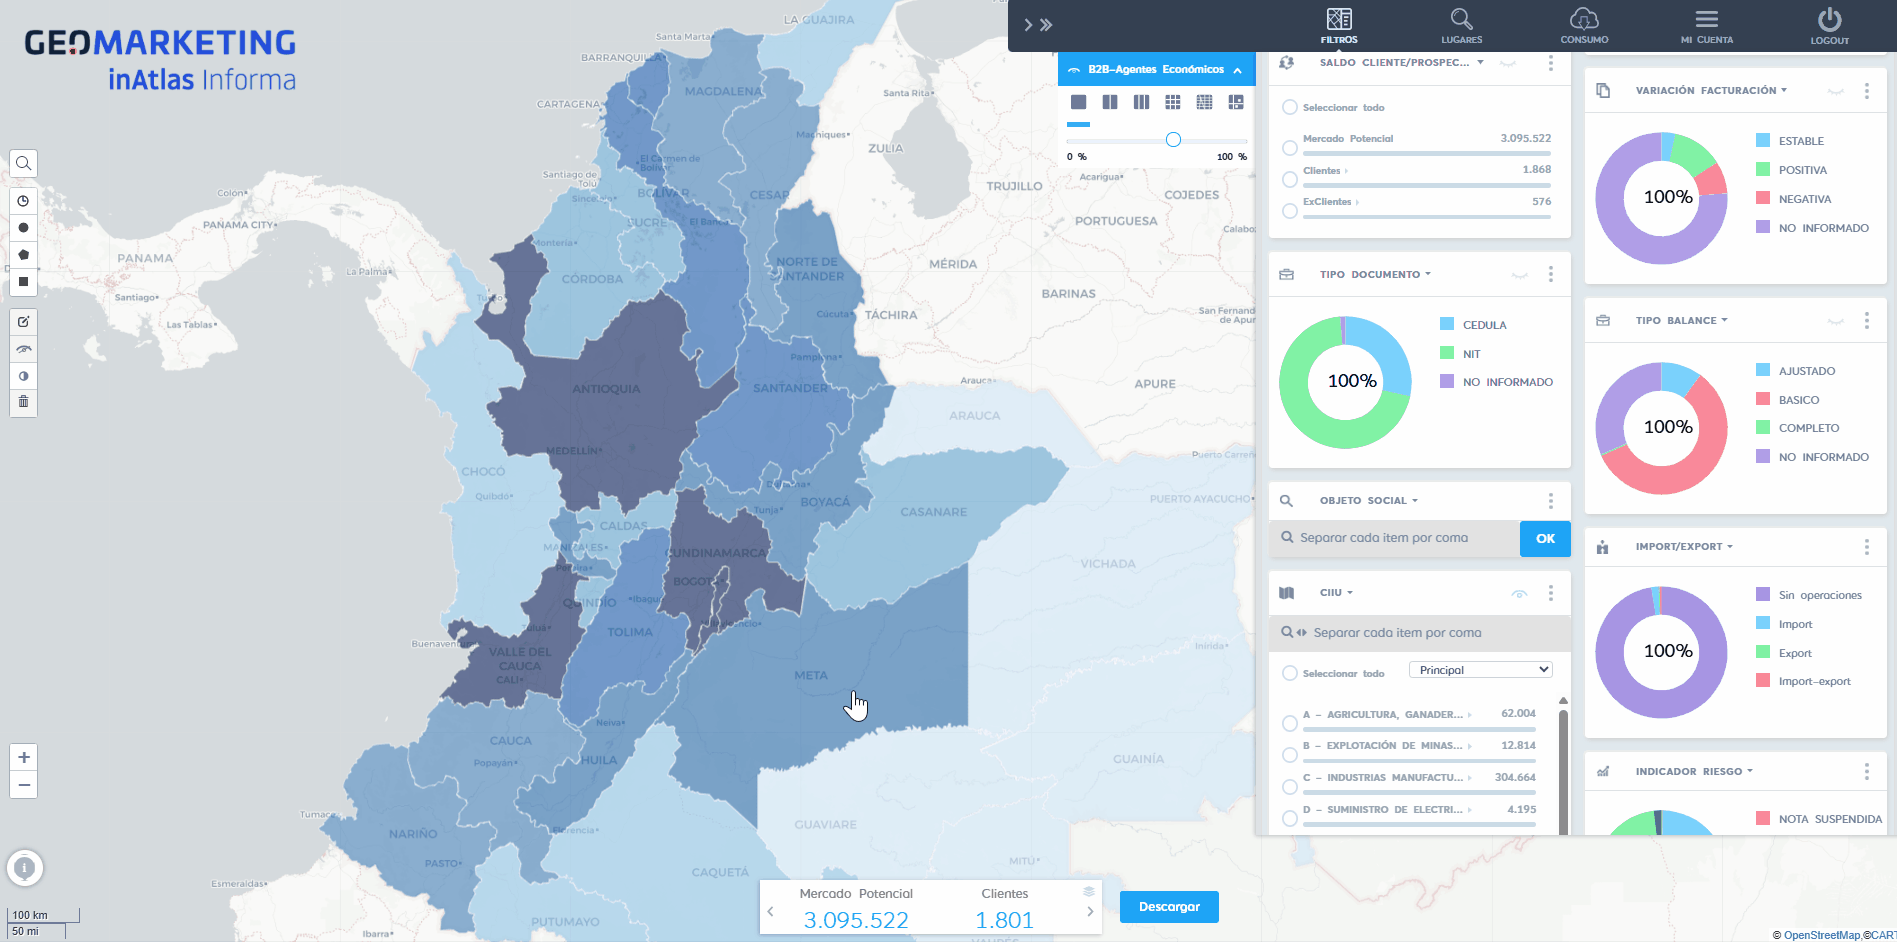
Task: Click the layer opacity slider handle
Action: [1173, 140]
